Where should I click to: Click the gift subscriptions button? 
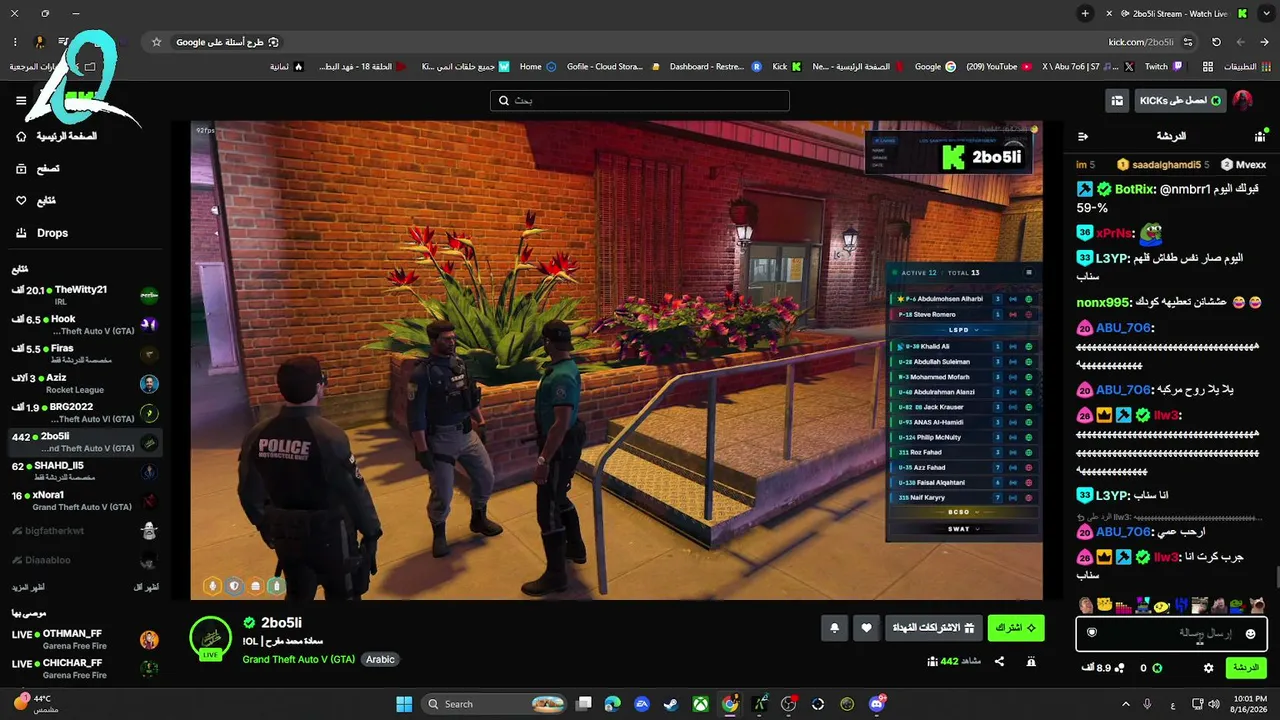(933, 628)
